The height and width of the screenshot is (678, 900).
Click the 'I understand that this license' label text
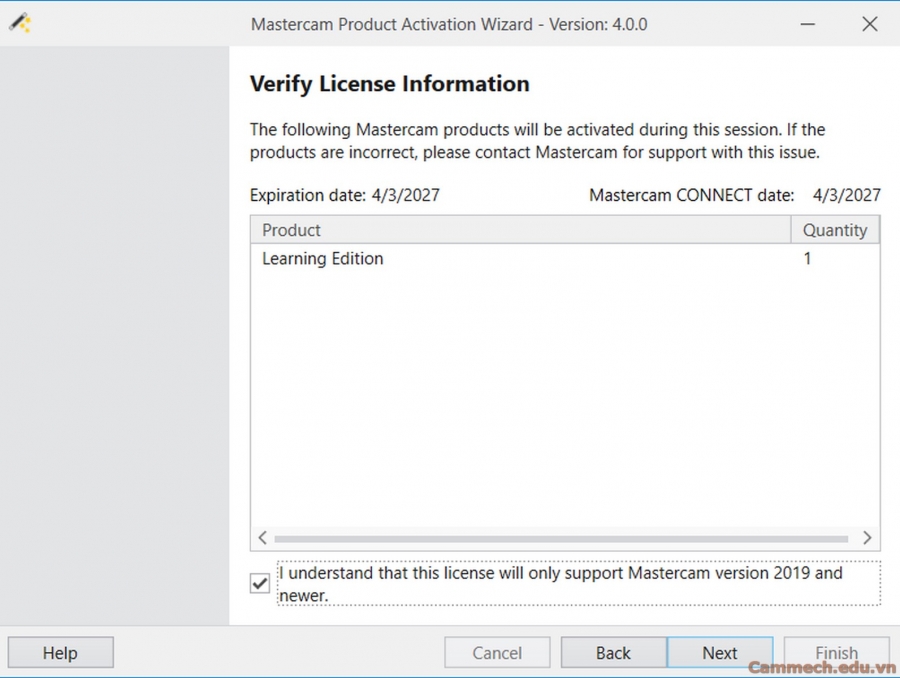click(560, 574)
